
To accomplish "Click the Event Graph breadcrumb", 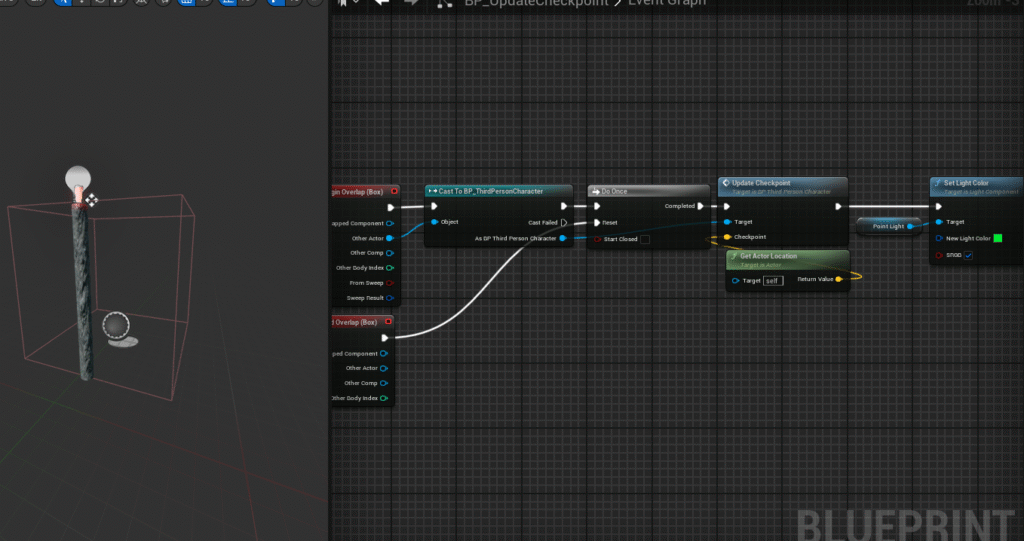I will pos(666,3).
